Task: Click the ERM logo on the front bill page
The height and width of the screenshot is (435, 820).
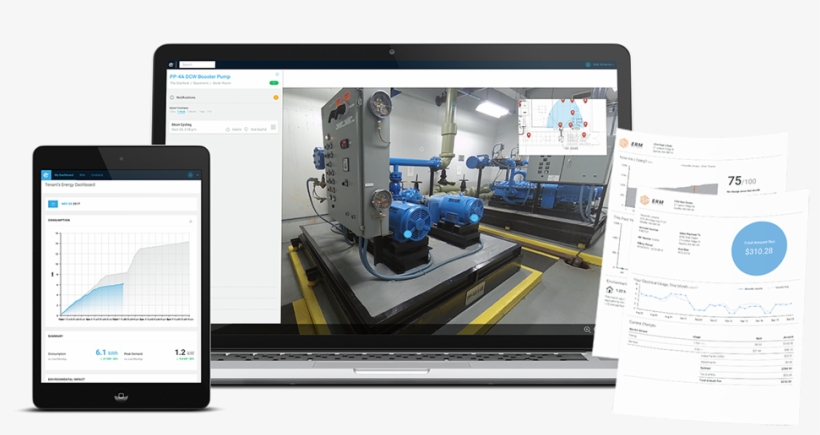Action: 651,201
